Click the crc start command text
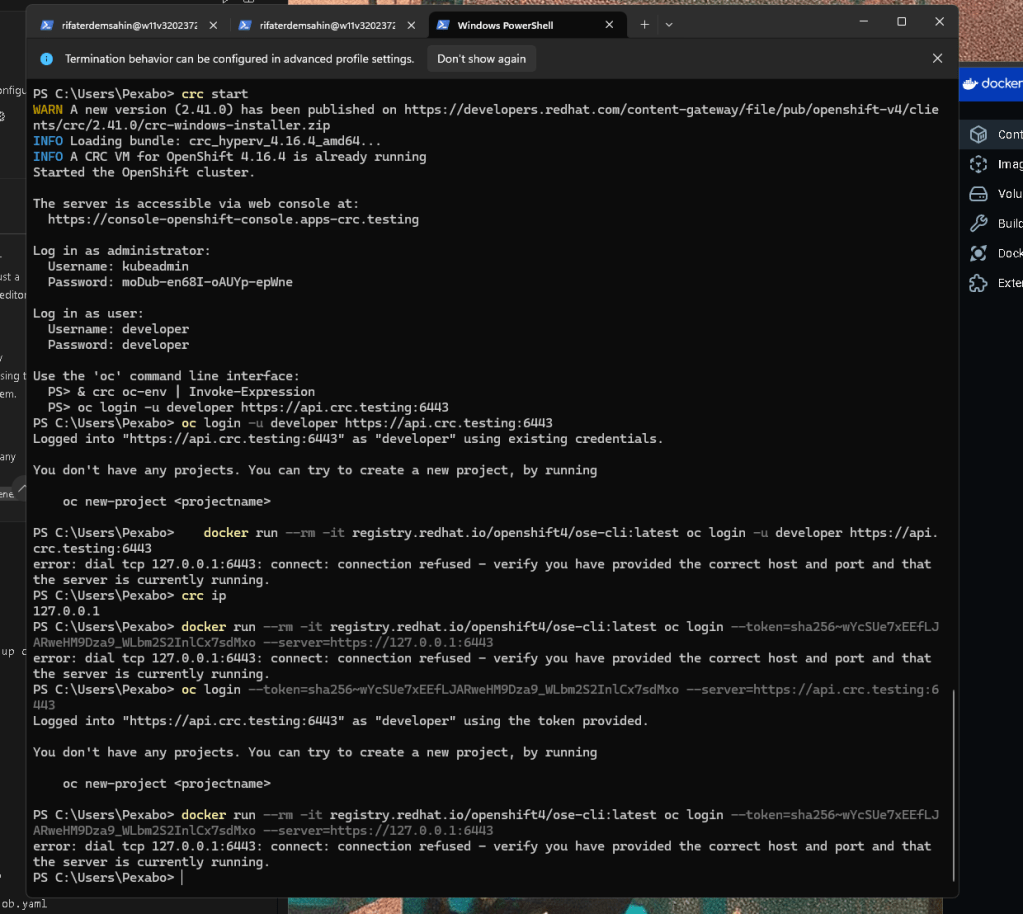 tap(215, 93)
